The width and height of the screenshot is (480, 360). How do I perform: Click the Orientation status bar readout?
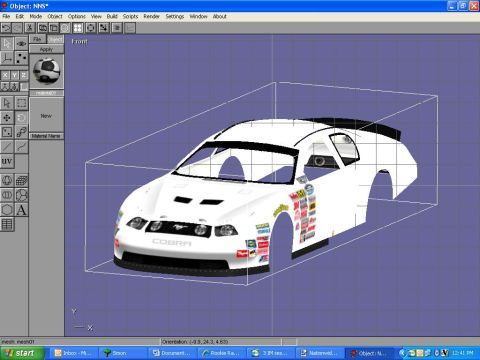click(221, 342)
